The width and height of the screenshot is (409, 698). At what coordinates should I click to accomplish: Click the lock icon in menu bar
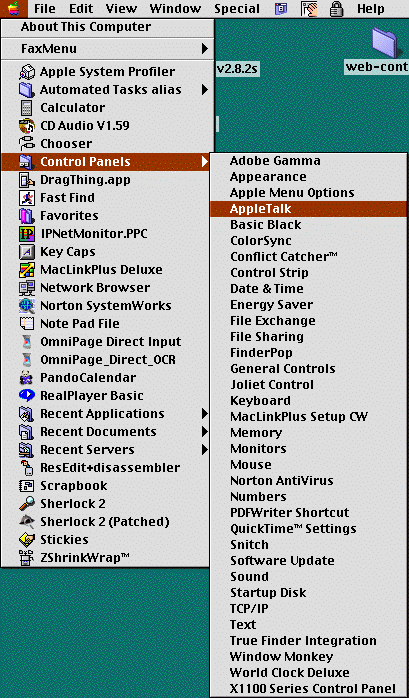[x=335, y=8]
